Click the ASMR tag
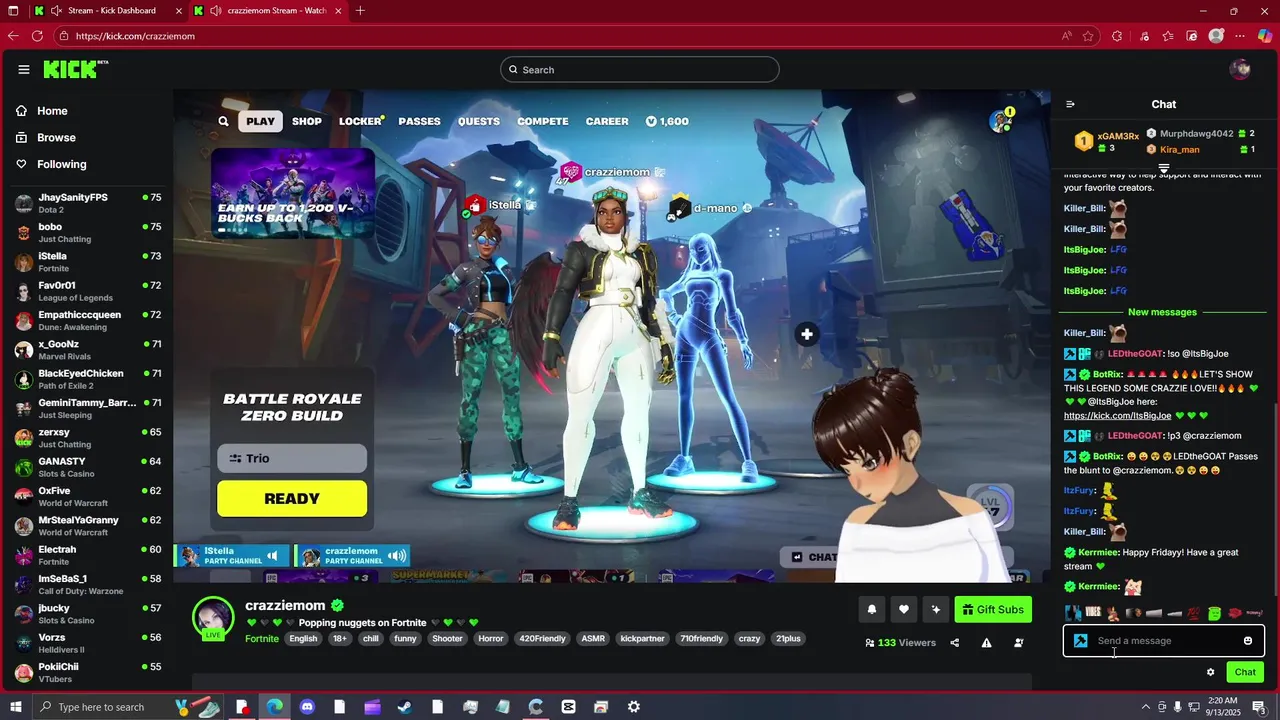This screenshot has width=1280, height=720. pyautogui.click(x=593, y=638)
